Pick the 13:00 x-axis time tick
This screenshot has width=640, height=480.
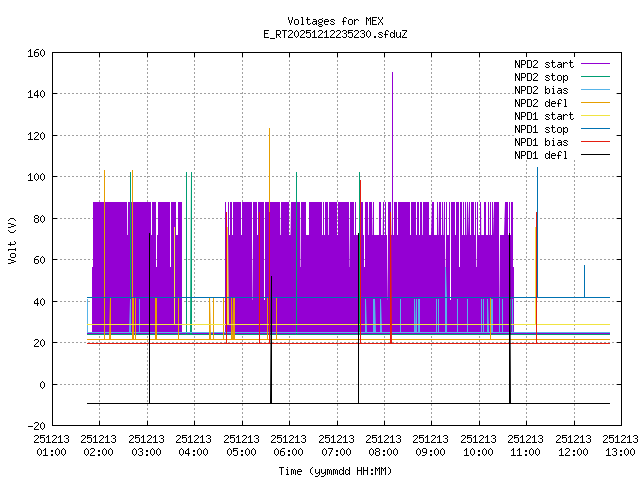tap(619, 445)
